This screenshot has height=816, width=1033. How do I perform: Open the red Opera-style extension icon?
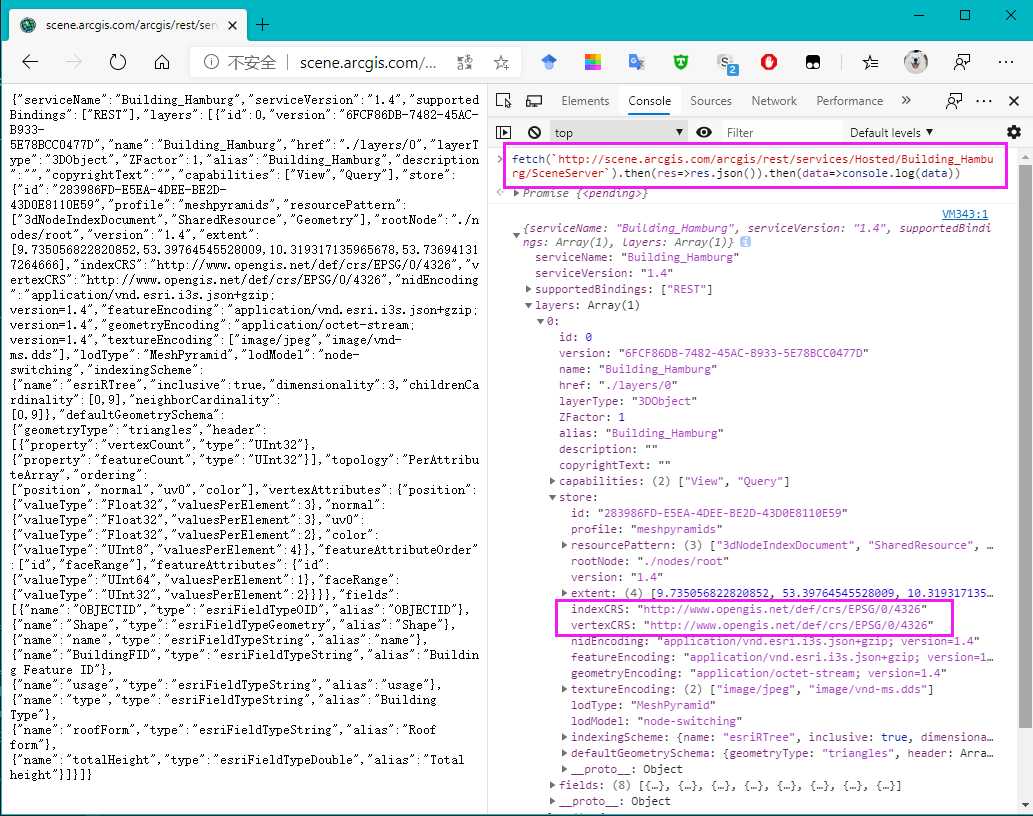click(768, 62)
